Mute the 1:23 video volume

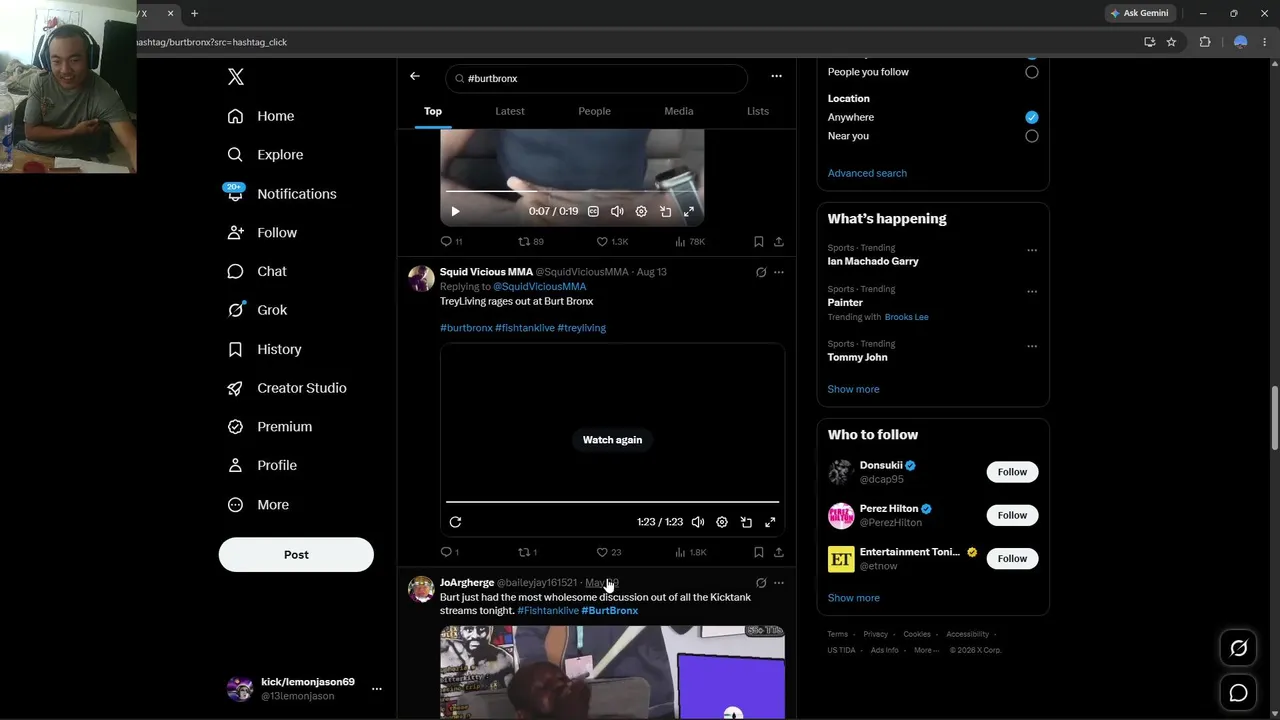698,522
